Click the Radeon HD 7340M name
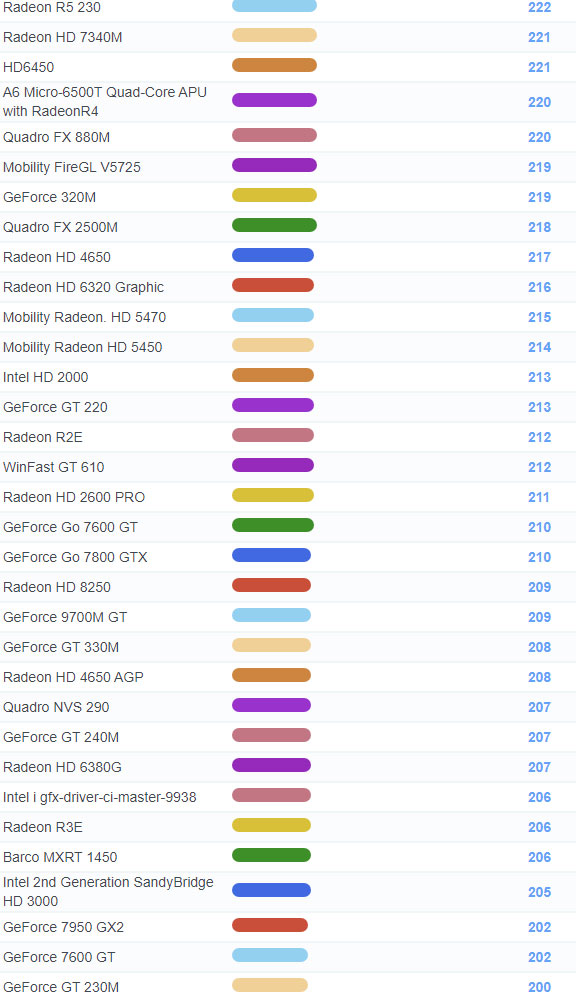Screen dimensions: 576x1000 63,38
